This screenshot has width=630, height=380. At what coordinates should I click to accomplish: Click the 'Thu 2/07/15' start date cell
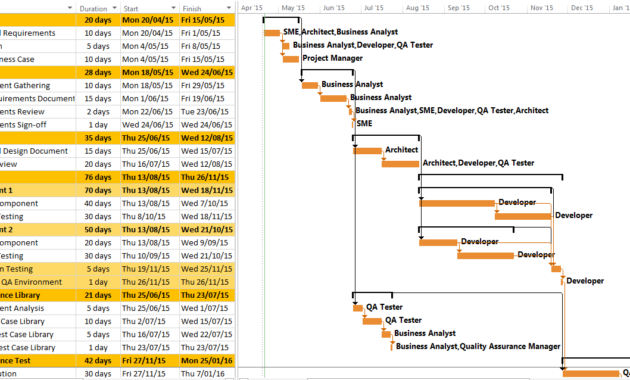[149, 321]
